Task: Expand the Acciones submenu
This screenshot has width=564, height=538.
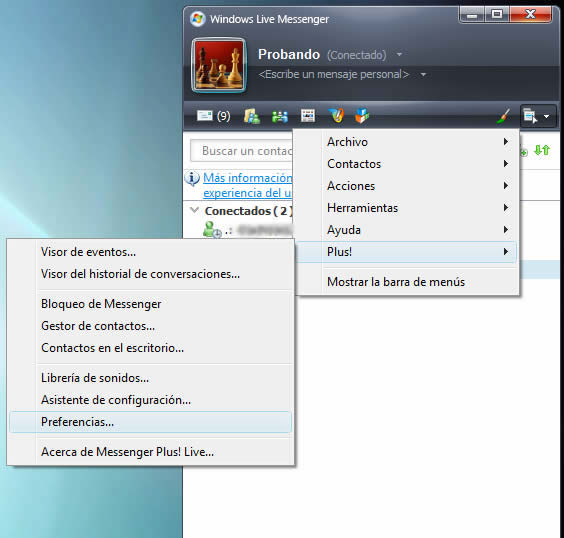Action: pyautogui.click(x=407, y=186)
